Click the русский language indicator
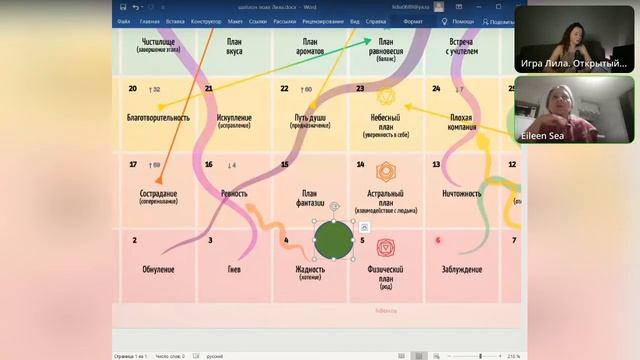 (x=215, y=356)
